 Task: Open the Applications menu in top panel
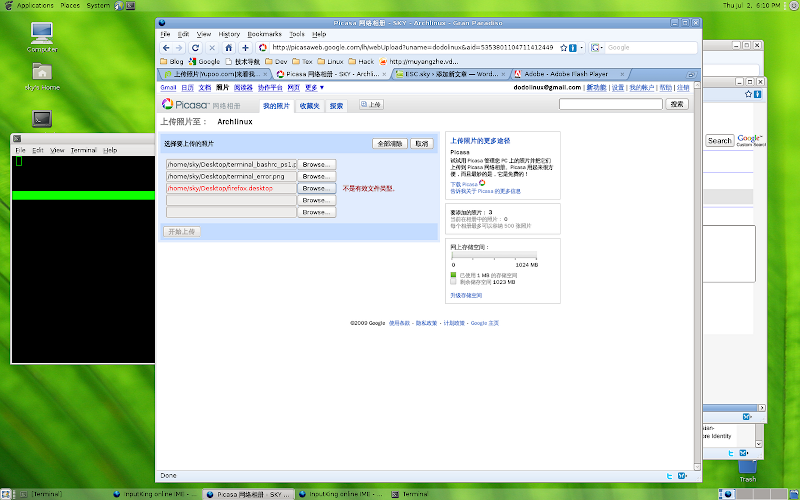pos(35,5)
